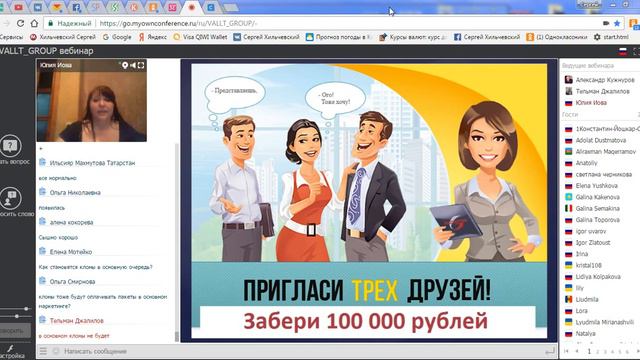Open the Visa QIWI Wallet bookmark
Image resolution: width=640 pixels, height=360 pixels.
(200, 37)
